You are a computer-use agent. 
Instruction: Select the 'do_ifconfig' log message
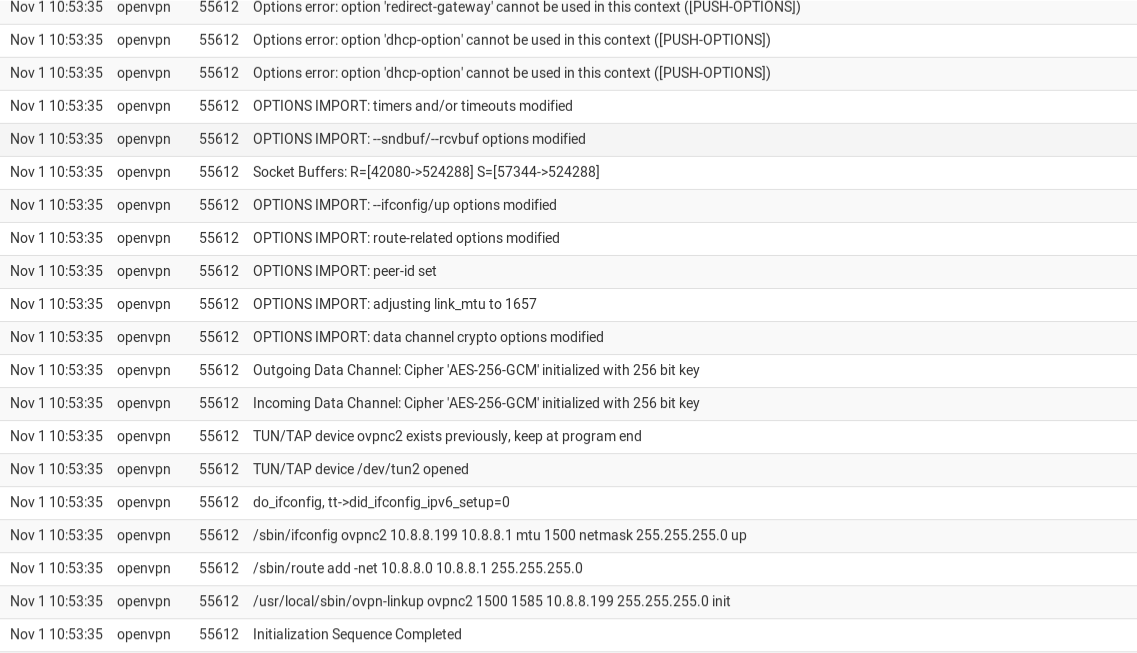[x=381, y=502]
